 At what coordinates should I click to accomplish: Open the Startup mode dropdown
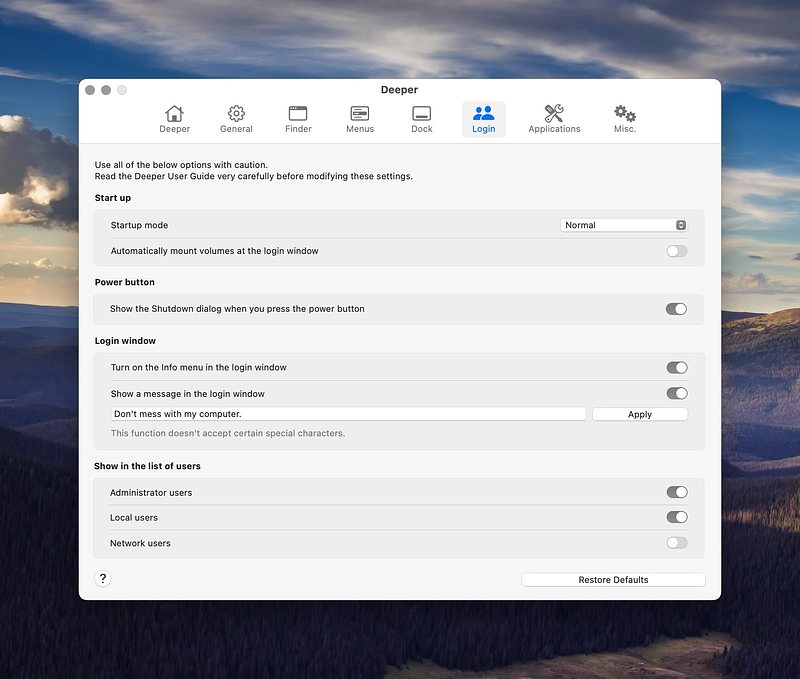click(623, 225)
